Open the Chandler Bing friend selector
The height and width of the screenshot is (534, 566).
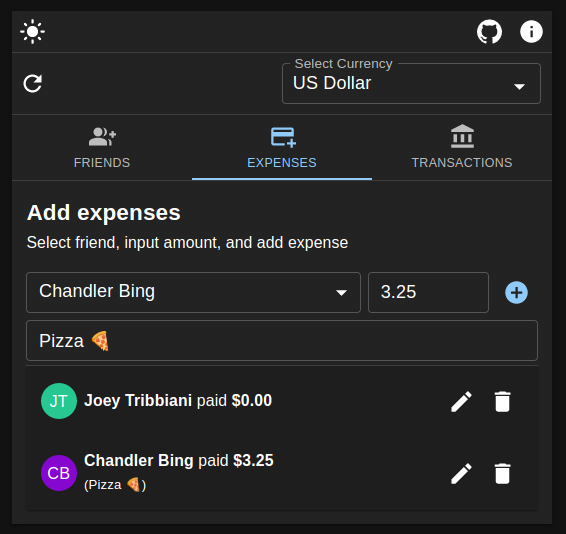tap(193, 292)
